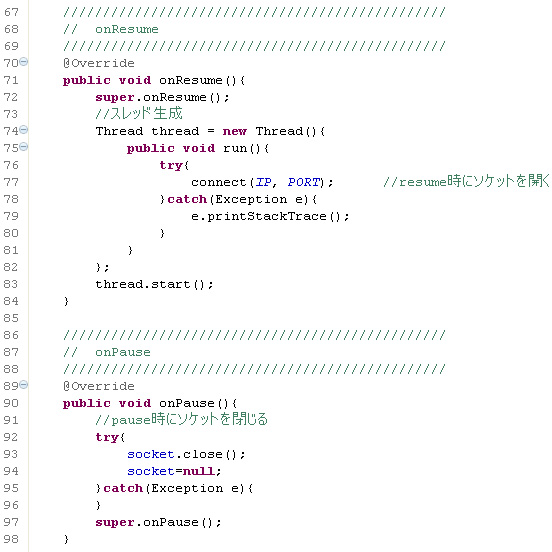552x552 pixels.
Task: Collapse the run() method fold at line 75
Action: pos(24,146)
